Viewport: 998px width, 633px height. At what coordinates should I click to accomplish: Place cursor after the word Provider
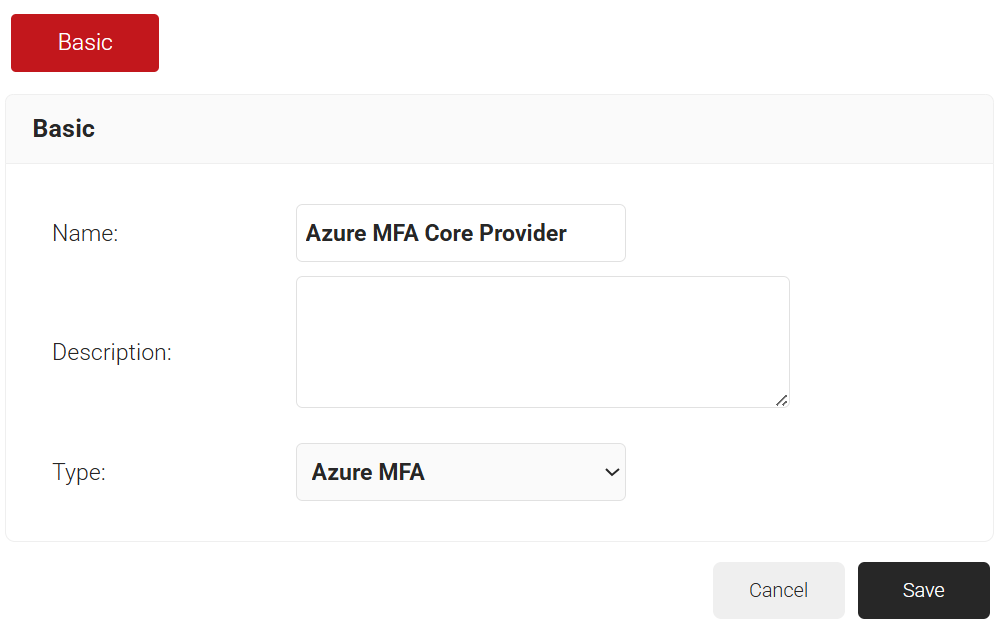click(x=569, y=233)
